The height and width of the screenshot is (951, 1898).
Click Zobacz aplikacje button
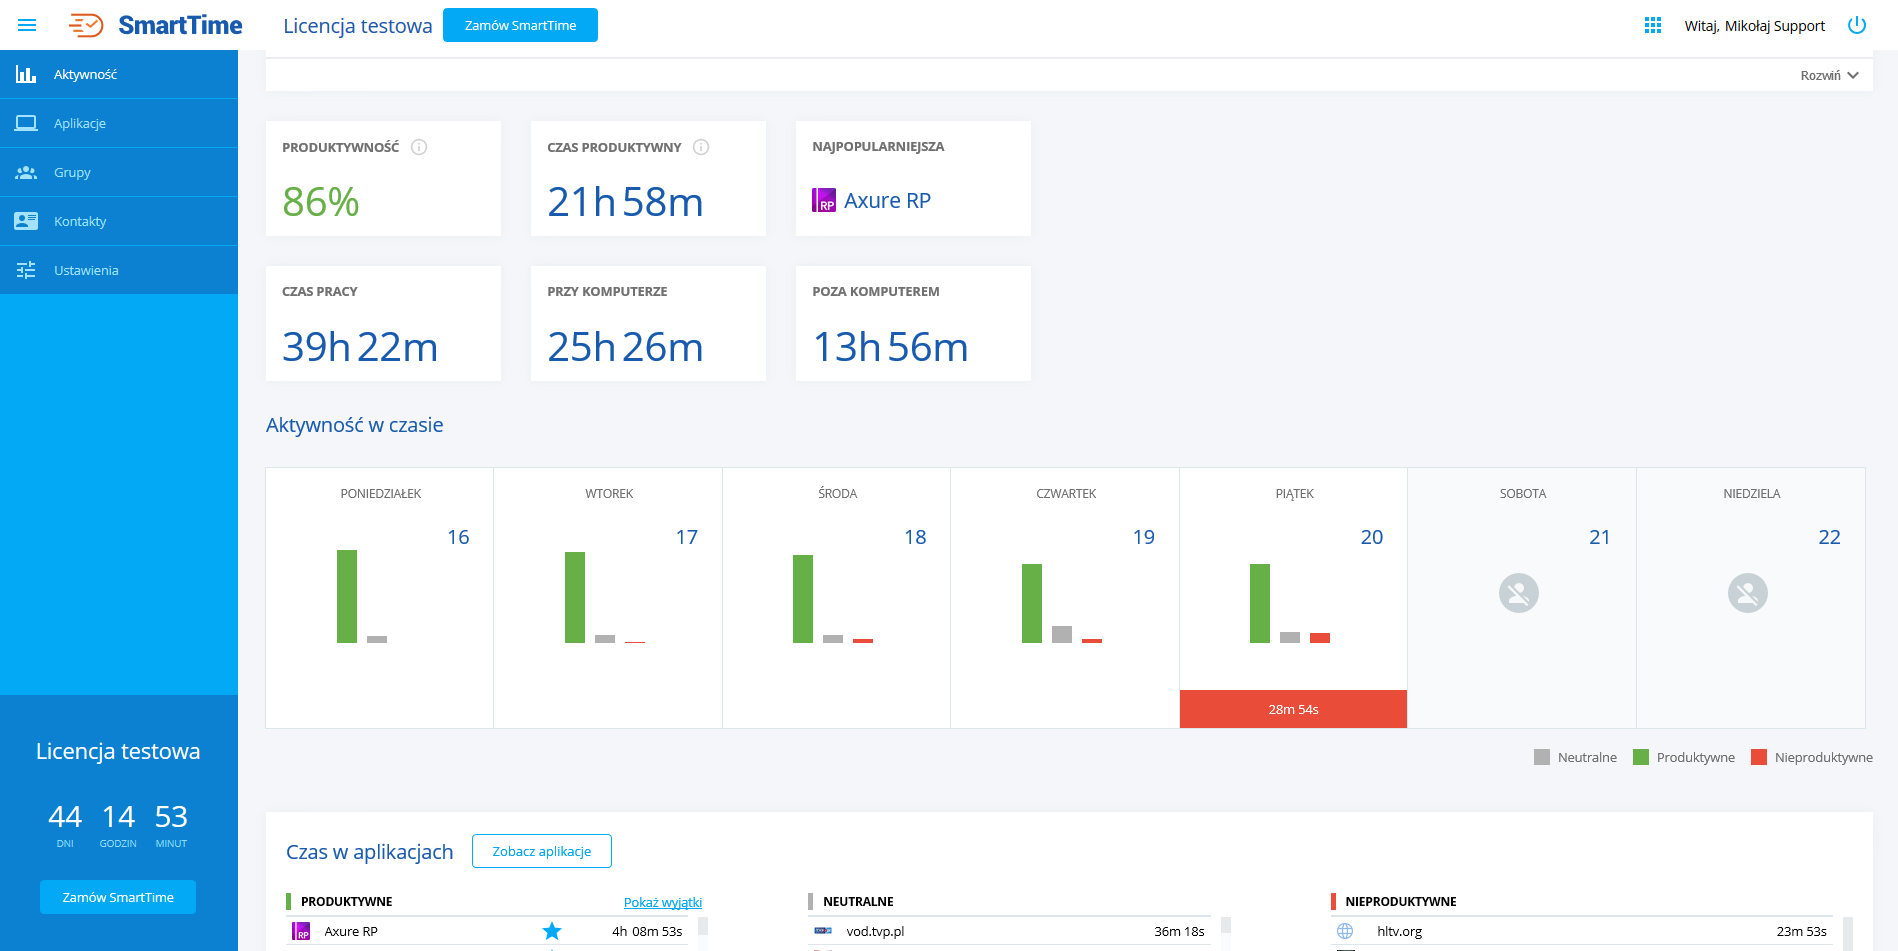tap(541, 851)
